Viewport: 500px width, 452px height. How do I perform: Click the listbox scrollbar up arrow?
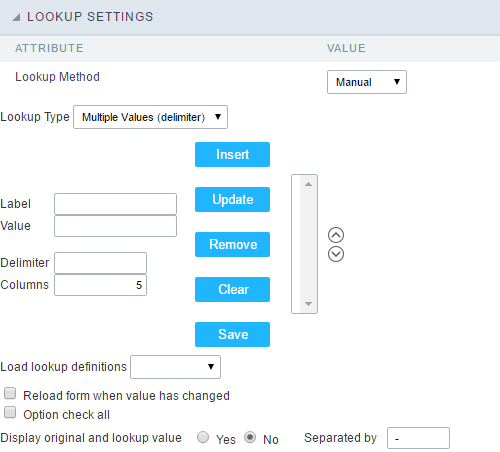click(x=308, y=184)
